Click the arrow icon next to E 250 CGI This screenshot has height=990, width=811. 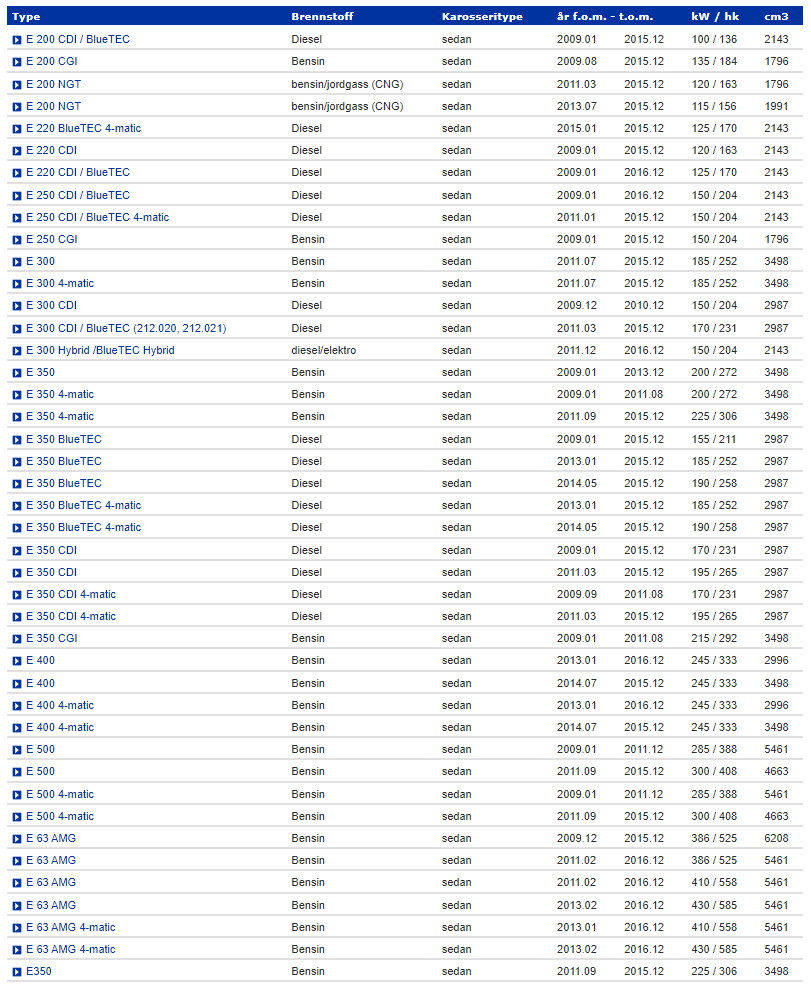coord(17,240)
